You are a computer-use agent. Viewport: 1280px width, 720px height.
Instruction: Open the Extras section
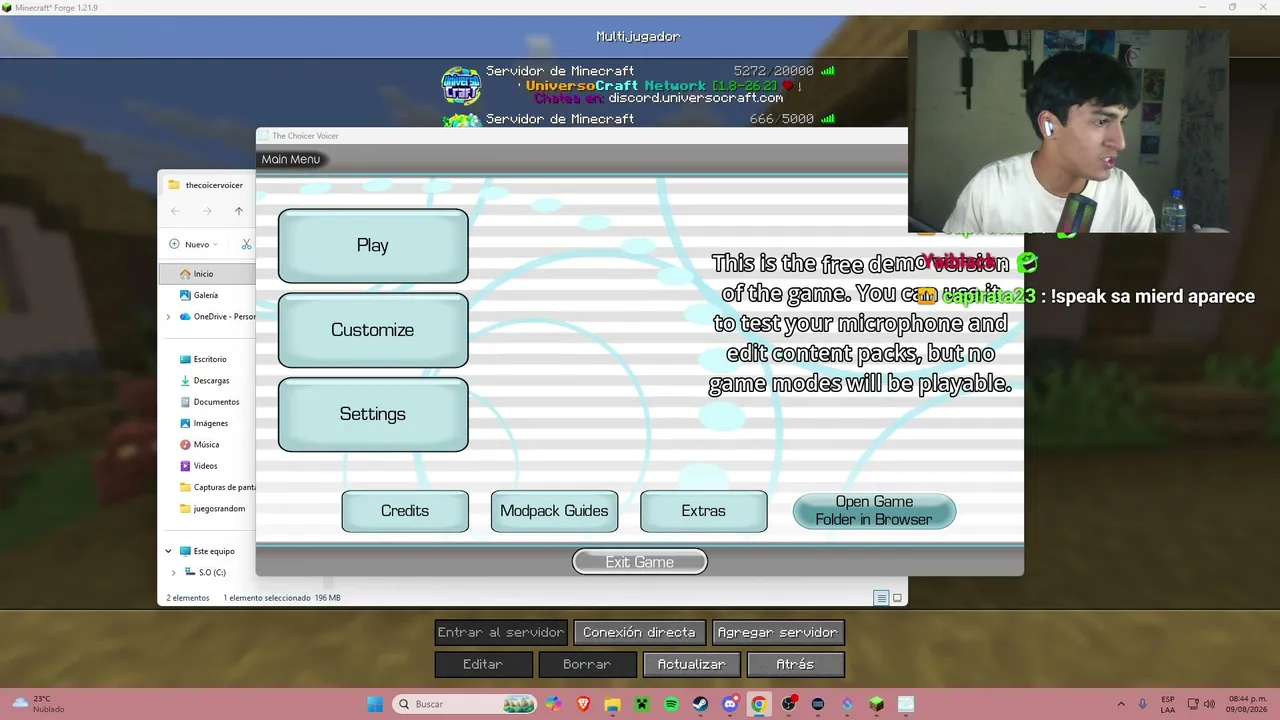704,511
